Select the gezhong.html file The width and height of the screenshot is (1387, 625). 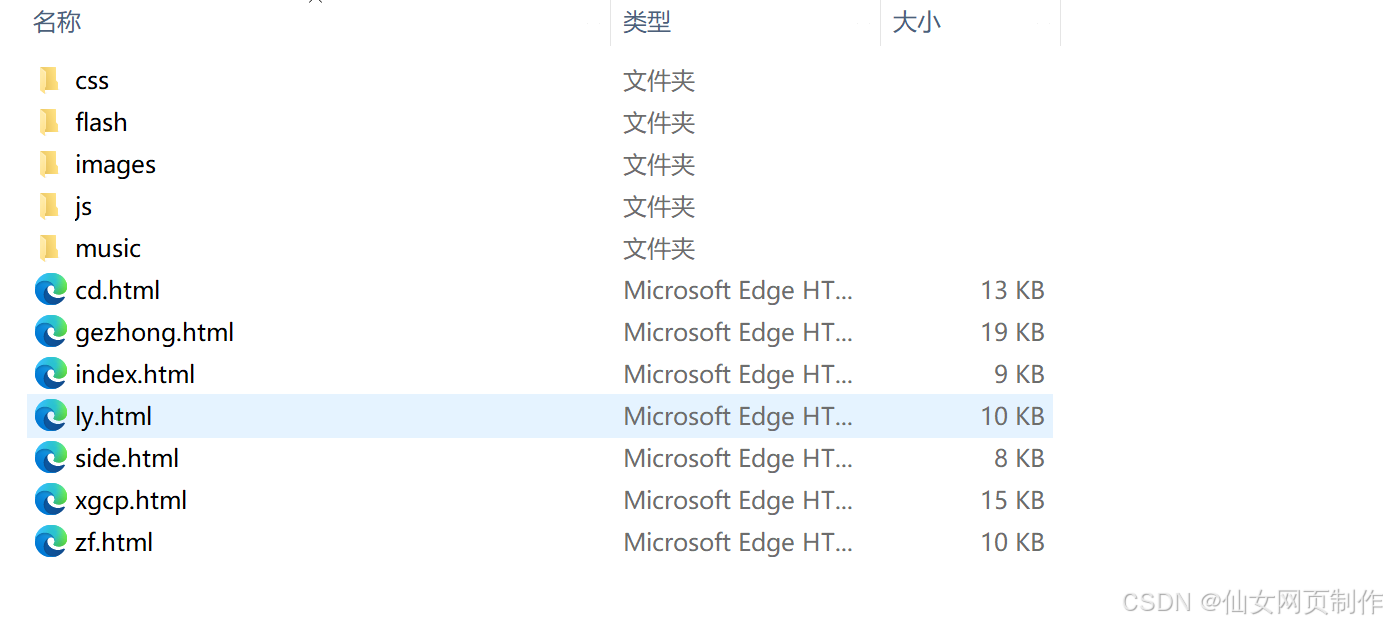click(154, 331)
